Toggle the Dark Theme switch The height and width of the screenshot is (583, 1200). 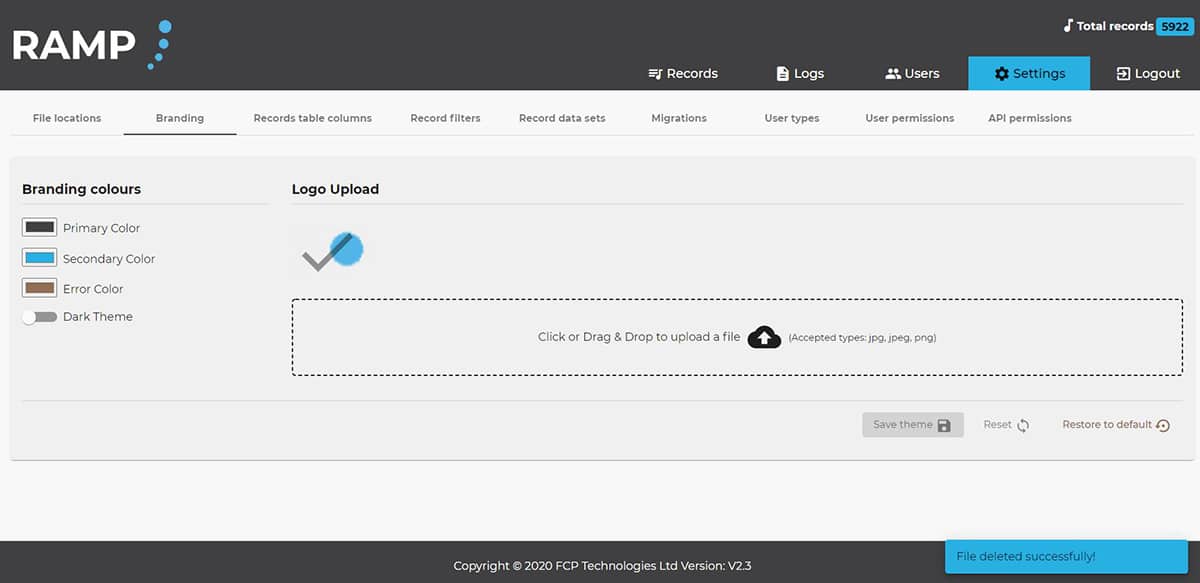point(40,317)
